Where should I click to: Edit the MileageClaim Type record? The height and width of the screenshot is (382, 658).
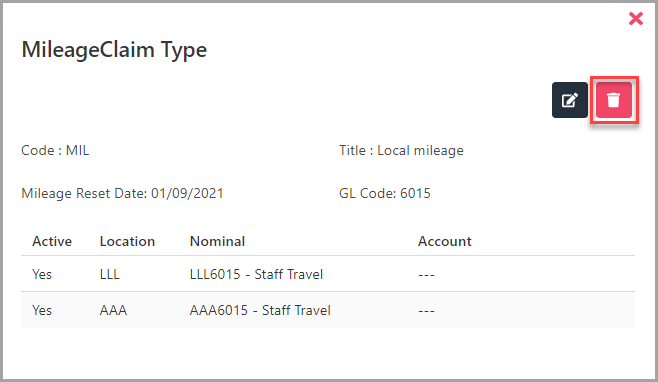tap(569, 100)
